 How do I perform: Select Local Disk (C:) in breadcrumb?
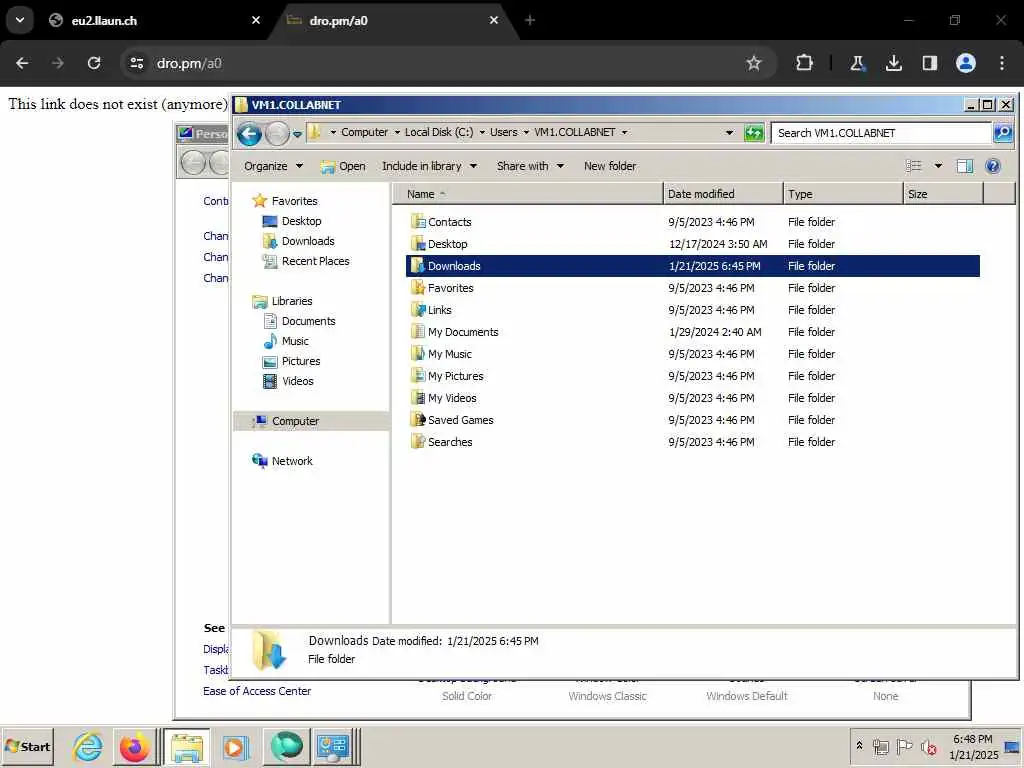[439, 132]
